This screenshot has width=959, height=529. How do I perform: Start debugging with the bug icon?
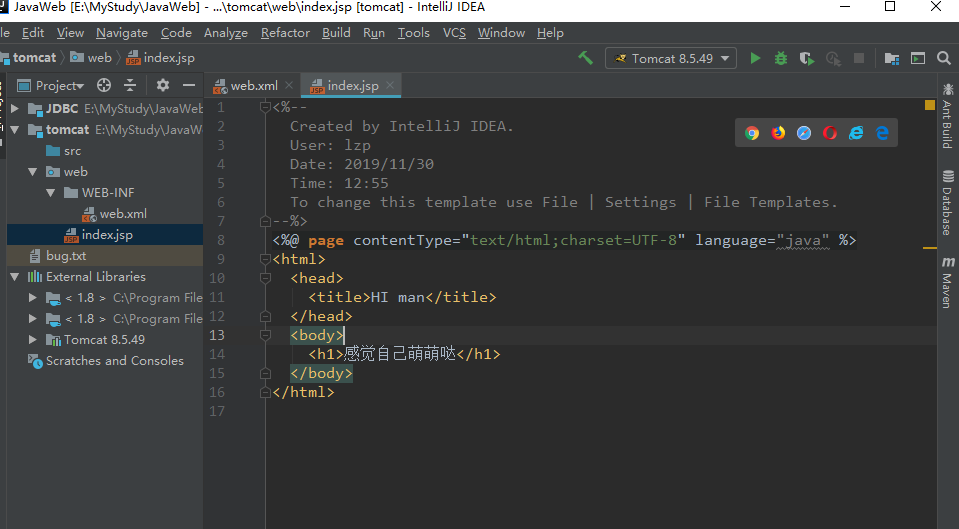point(781,58)
